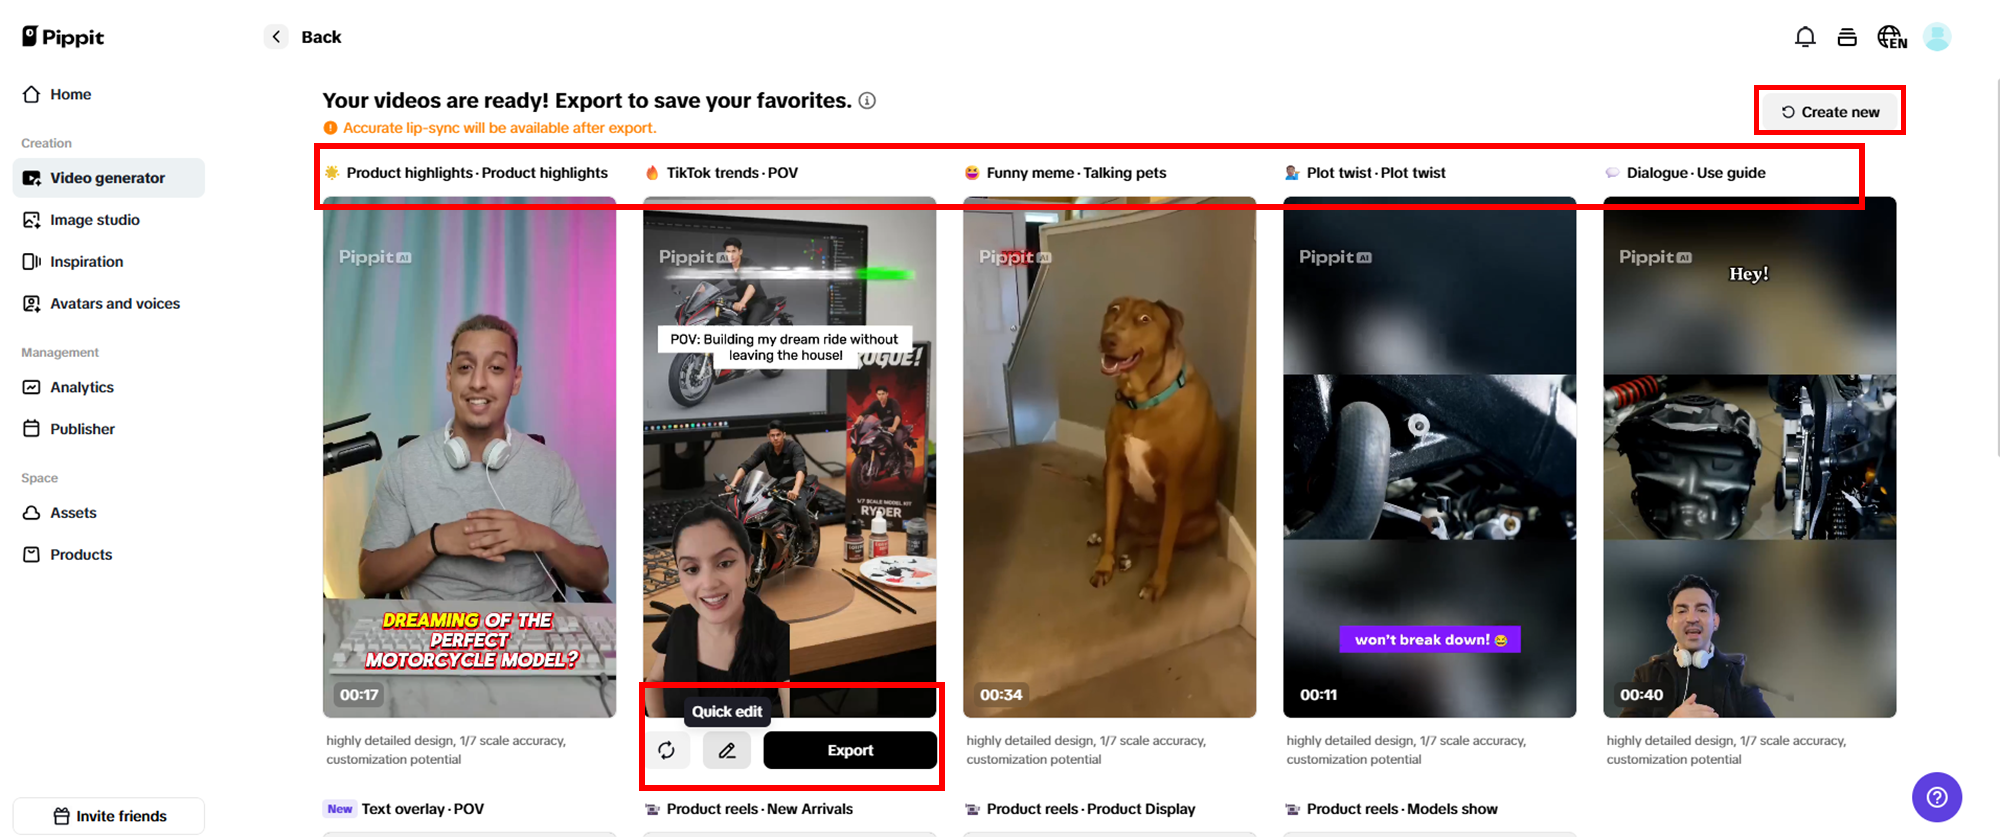2000x837 pixels.
Task: Open the Products page
Action: [x=81, y=555]
